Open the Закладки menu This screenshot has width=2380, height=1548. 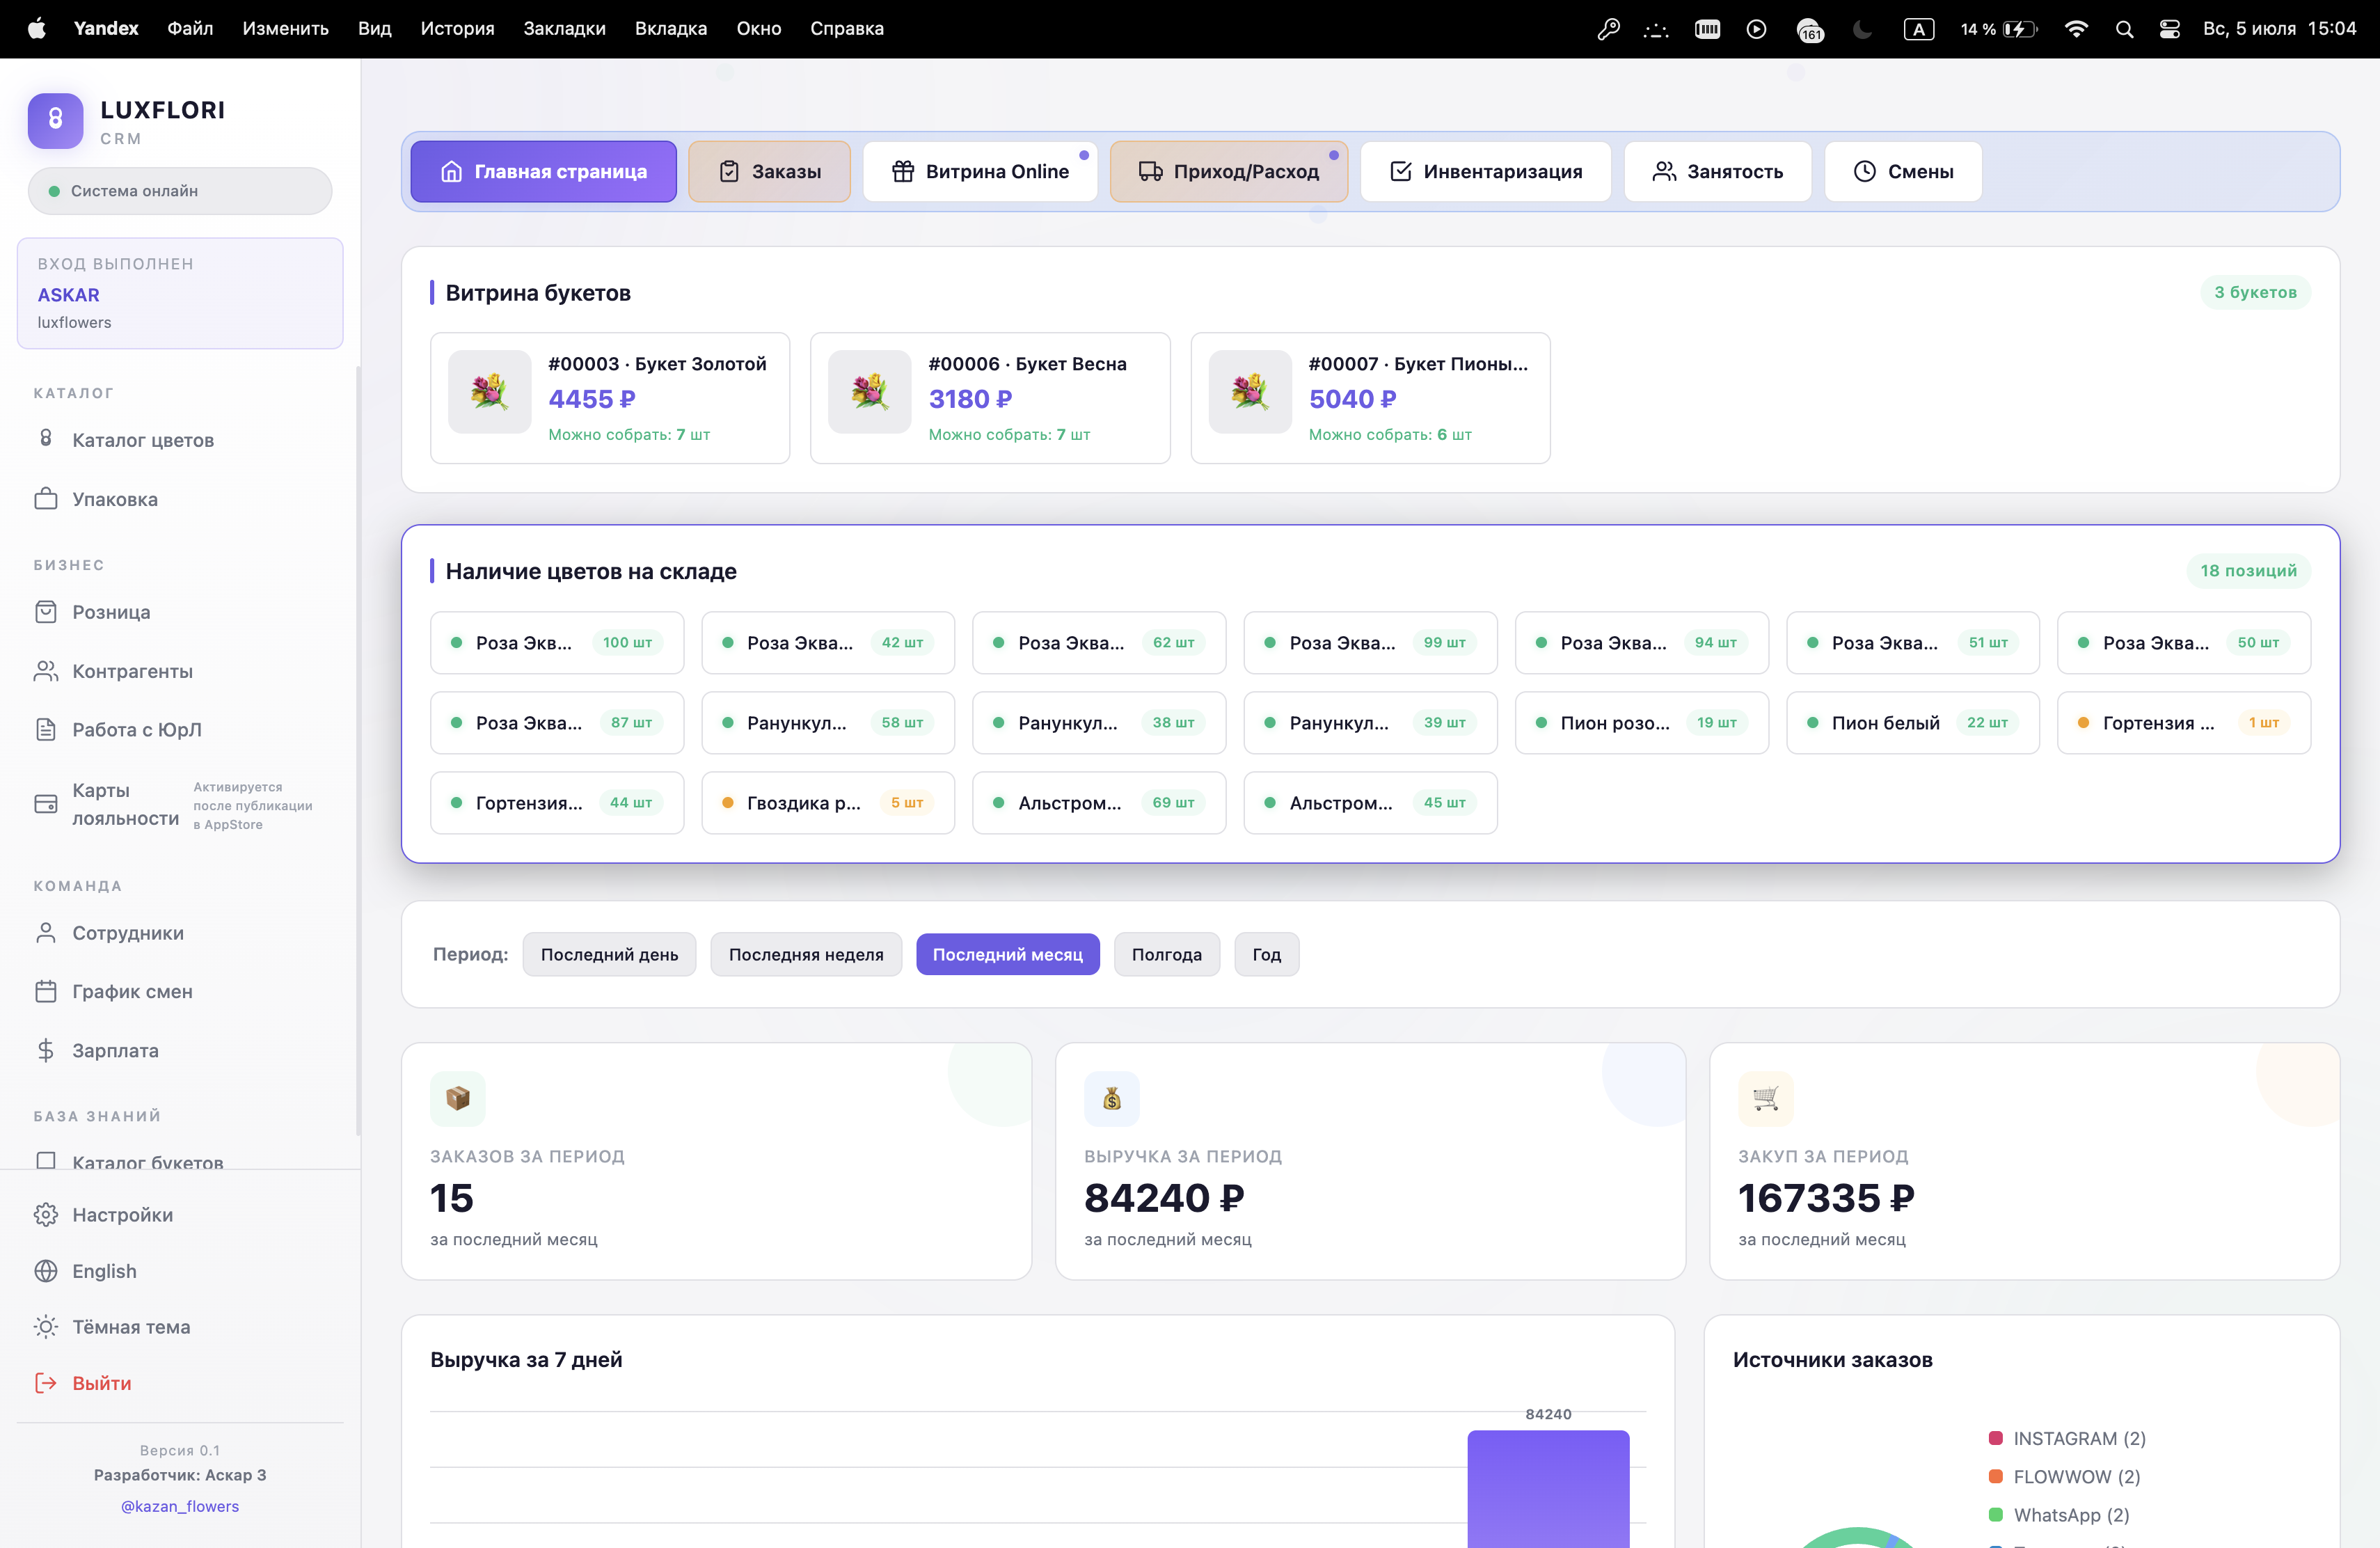[565, 29]
